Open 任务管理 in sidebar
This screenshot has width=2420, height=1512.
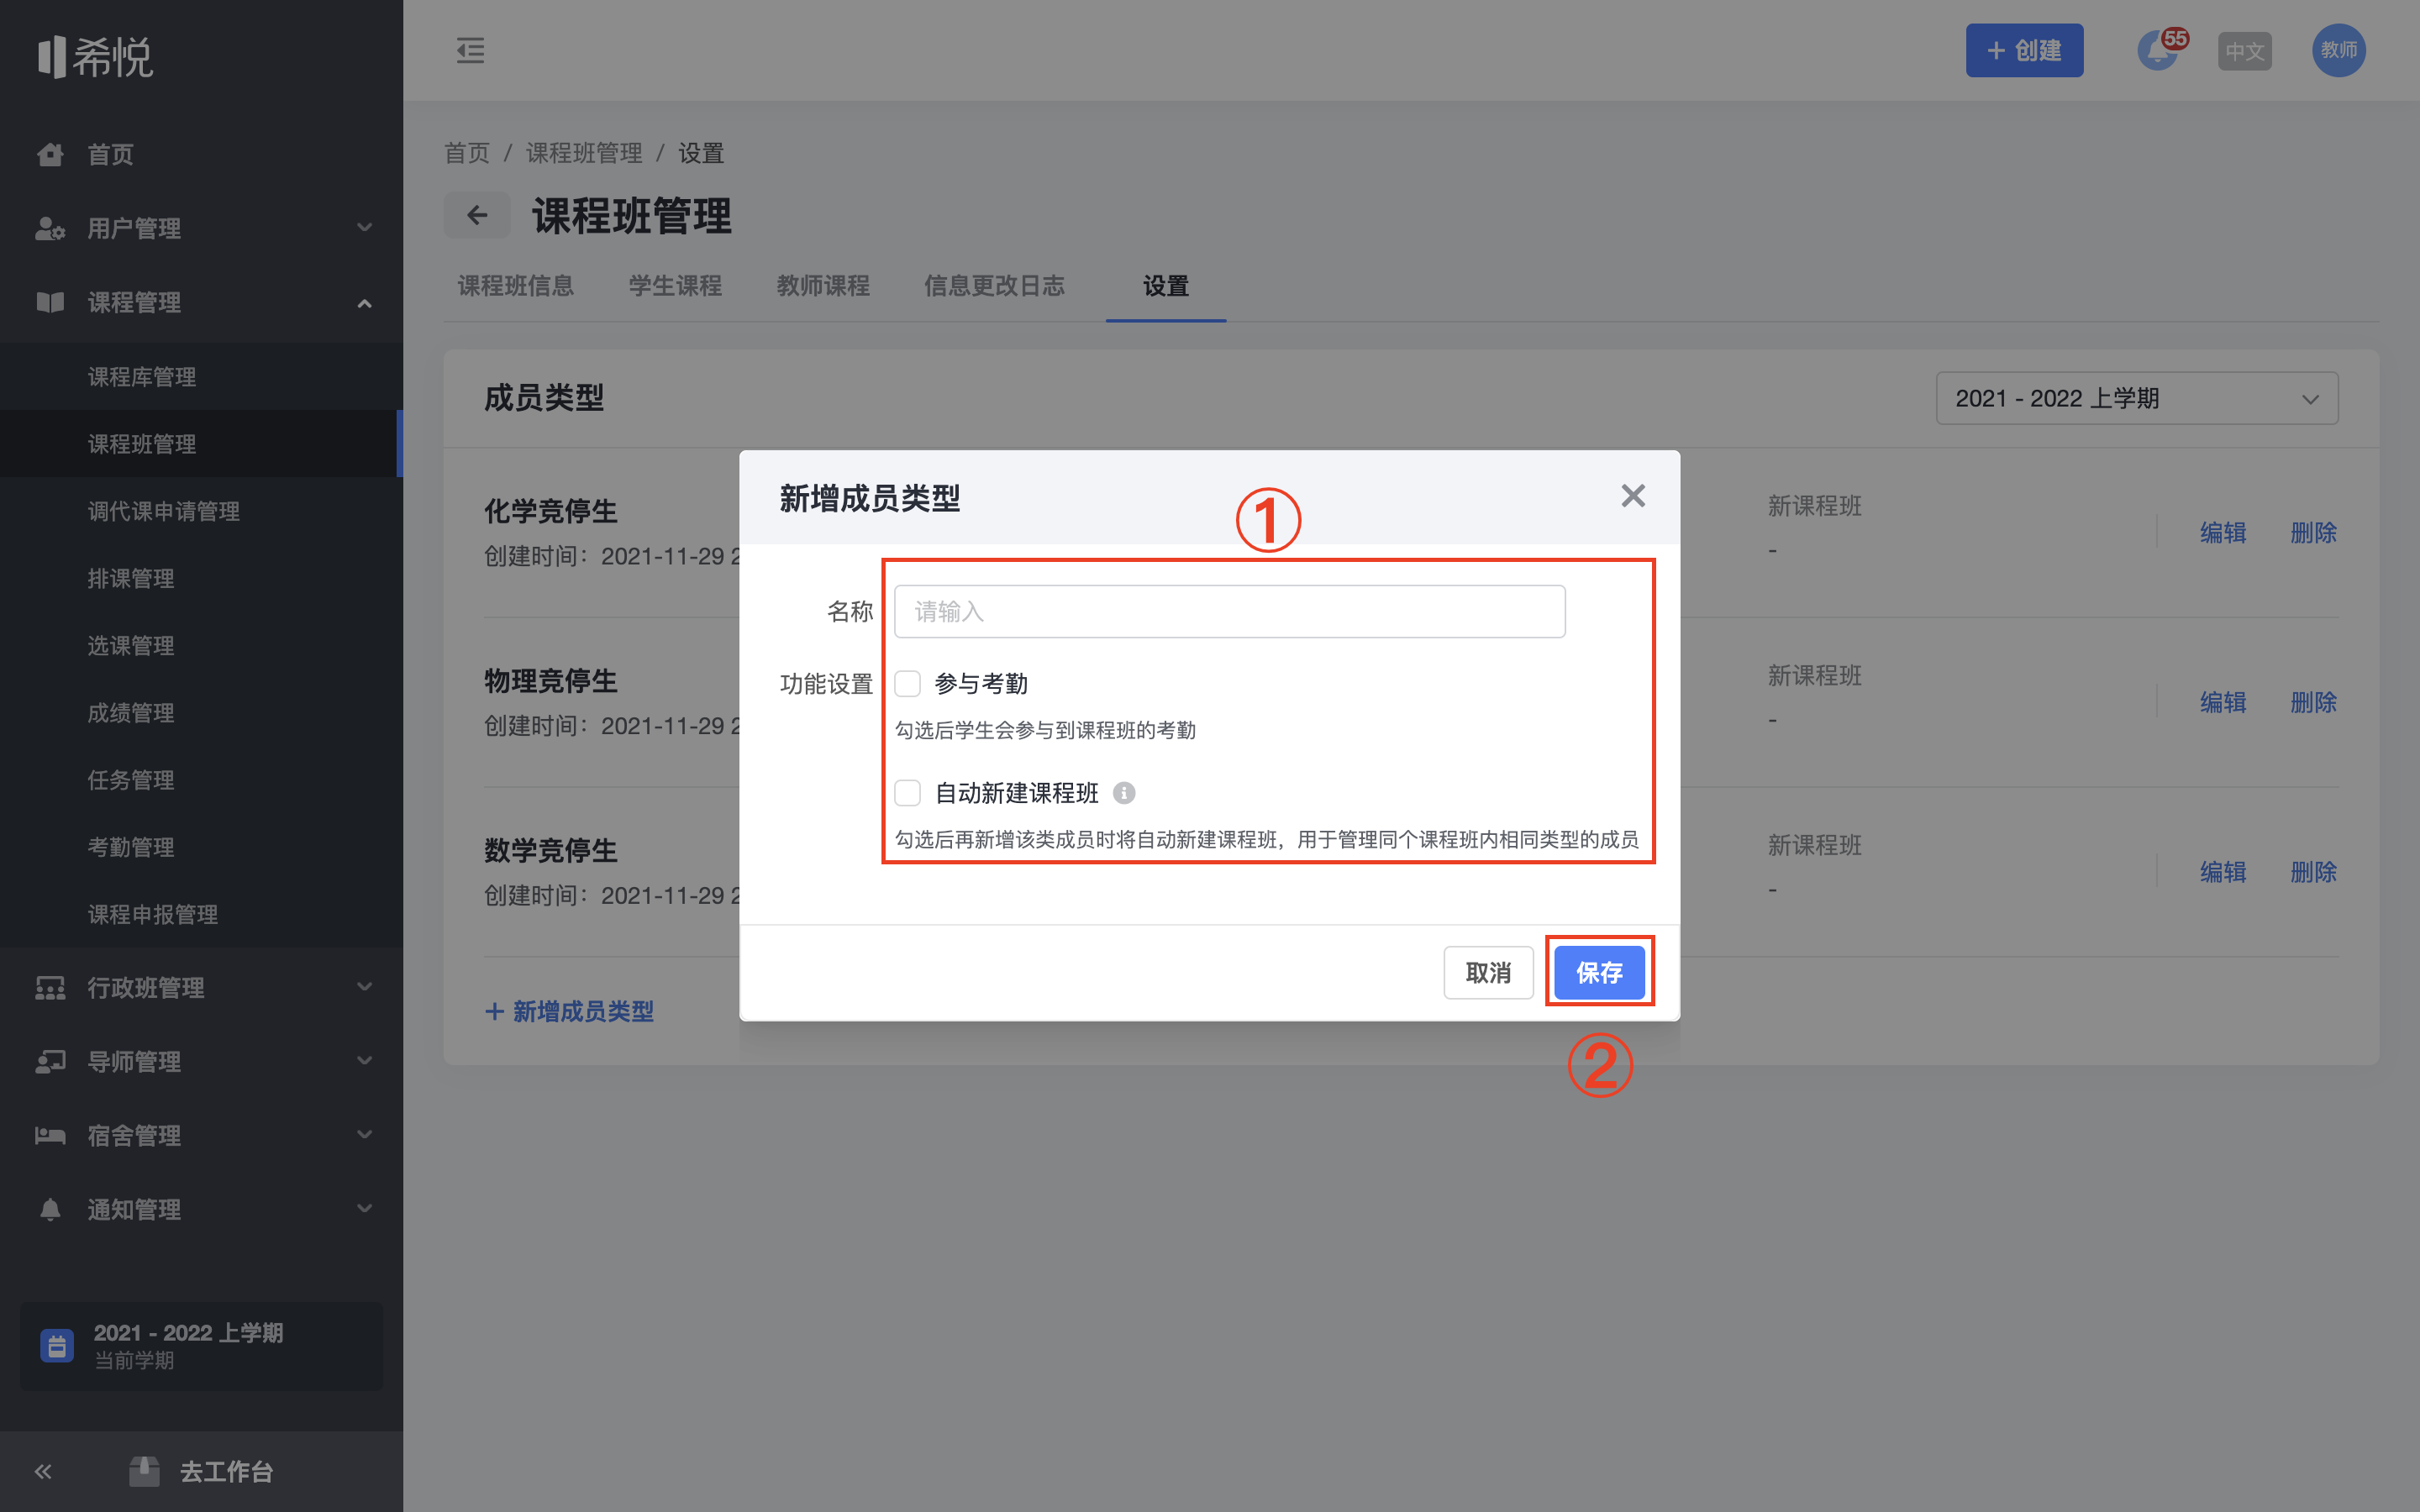click(x=201, y=780)
